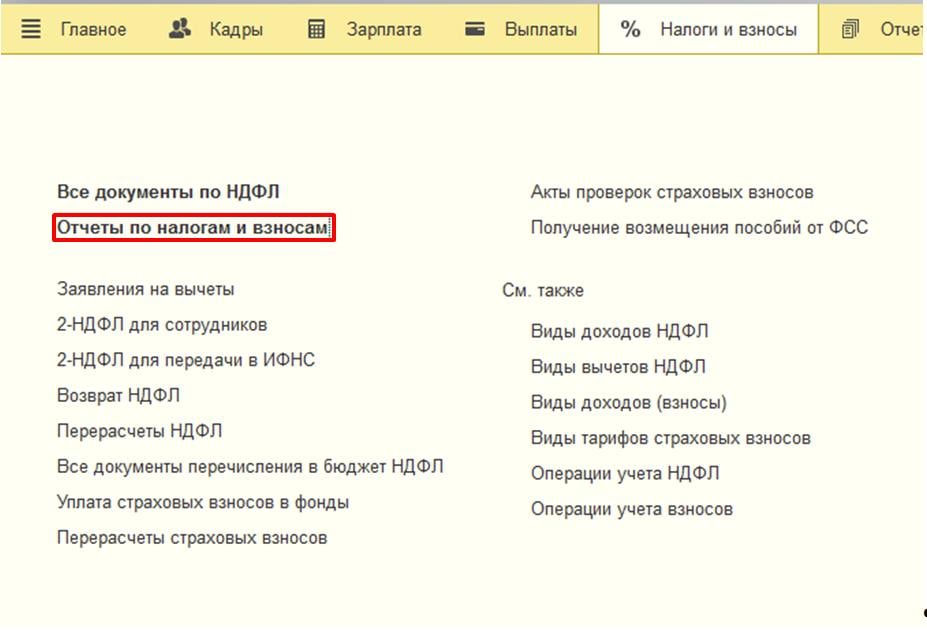Click the calculator icon for Зарплата
Screen dimensions: 927x636
pos(317,29)
